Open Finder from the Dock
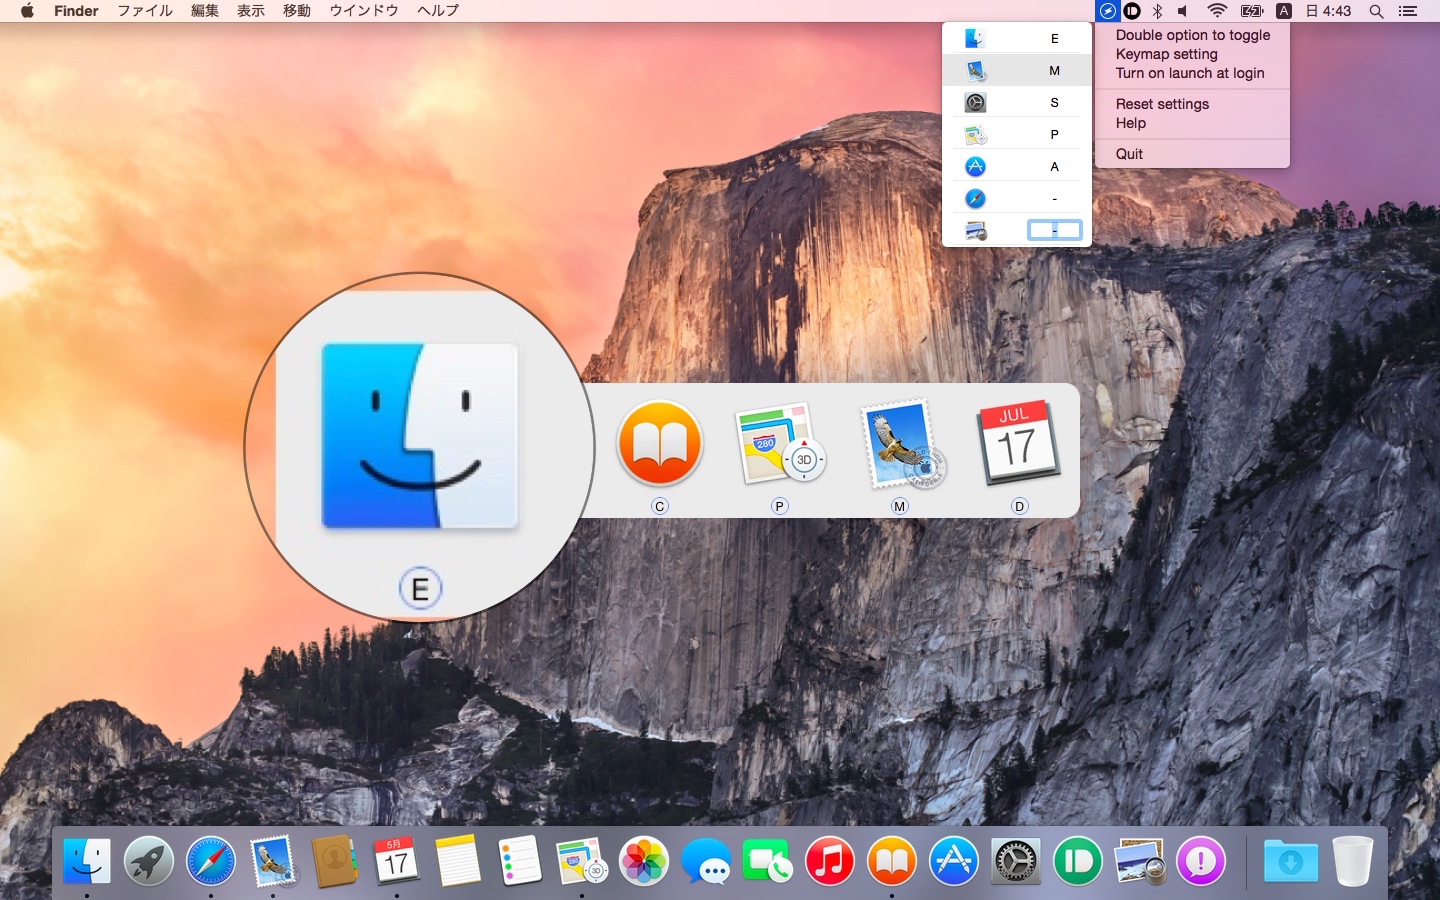 [x=87, y=861]
